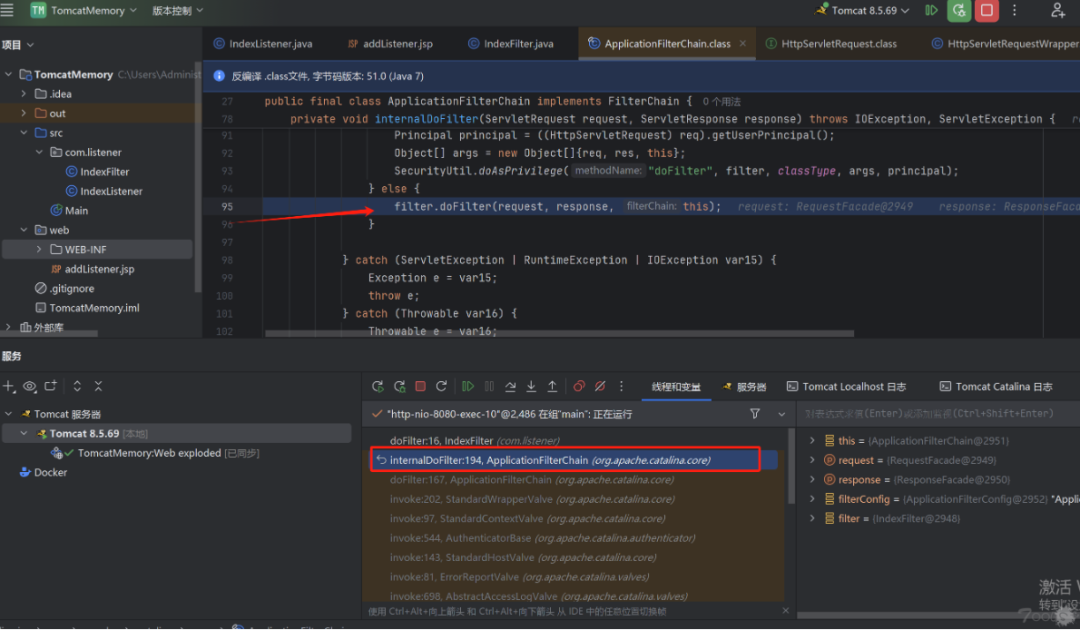The height and width of the screenshot is (630, 1080).
Task: Open addListener.jsp in the project tree
Action: pyautogui.click(x=101, y=269)
